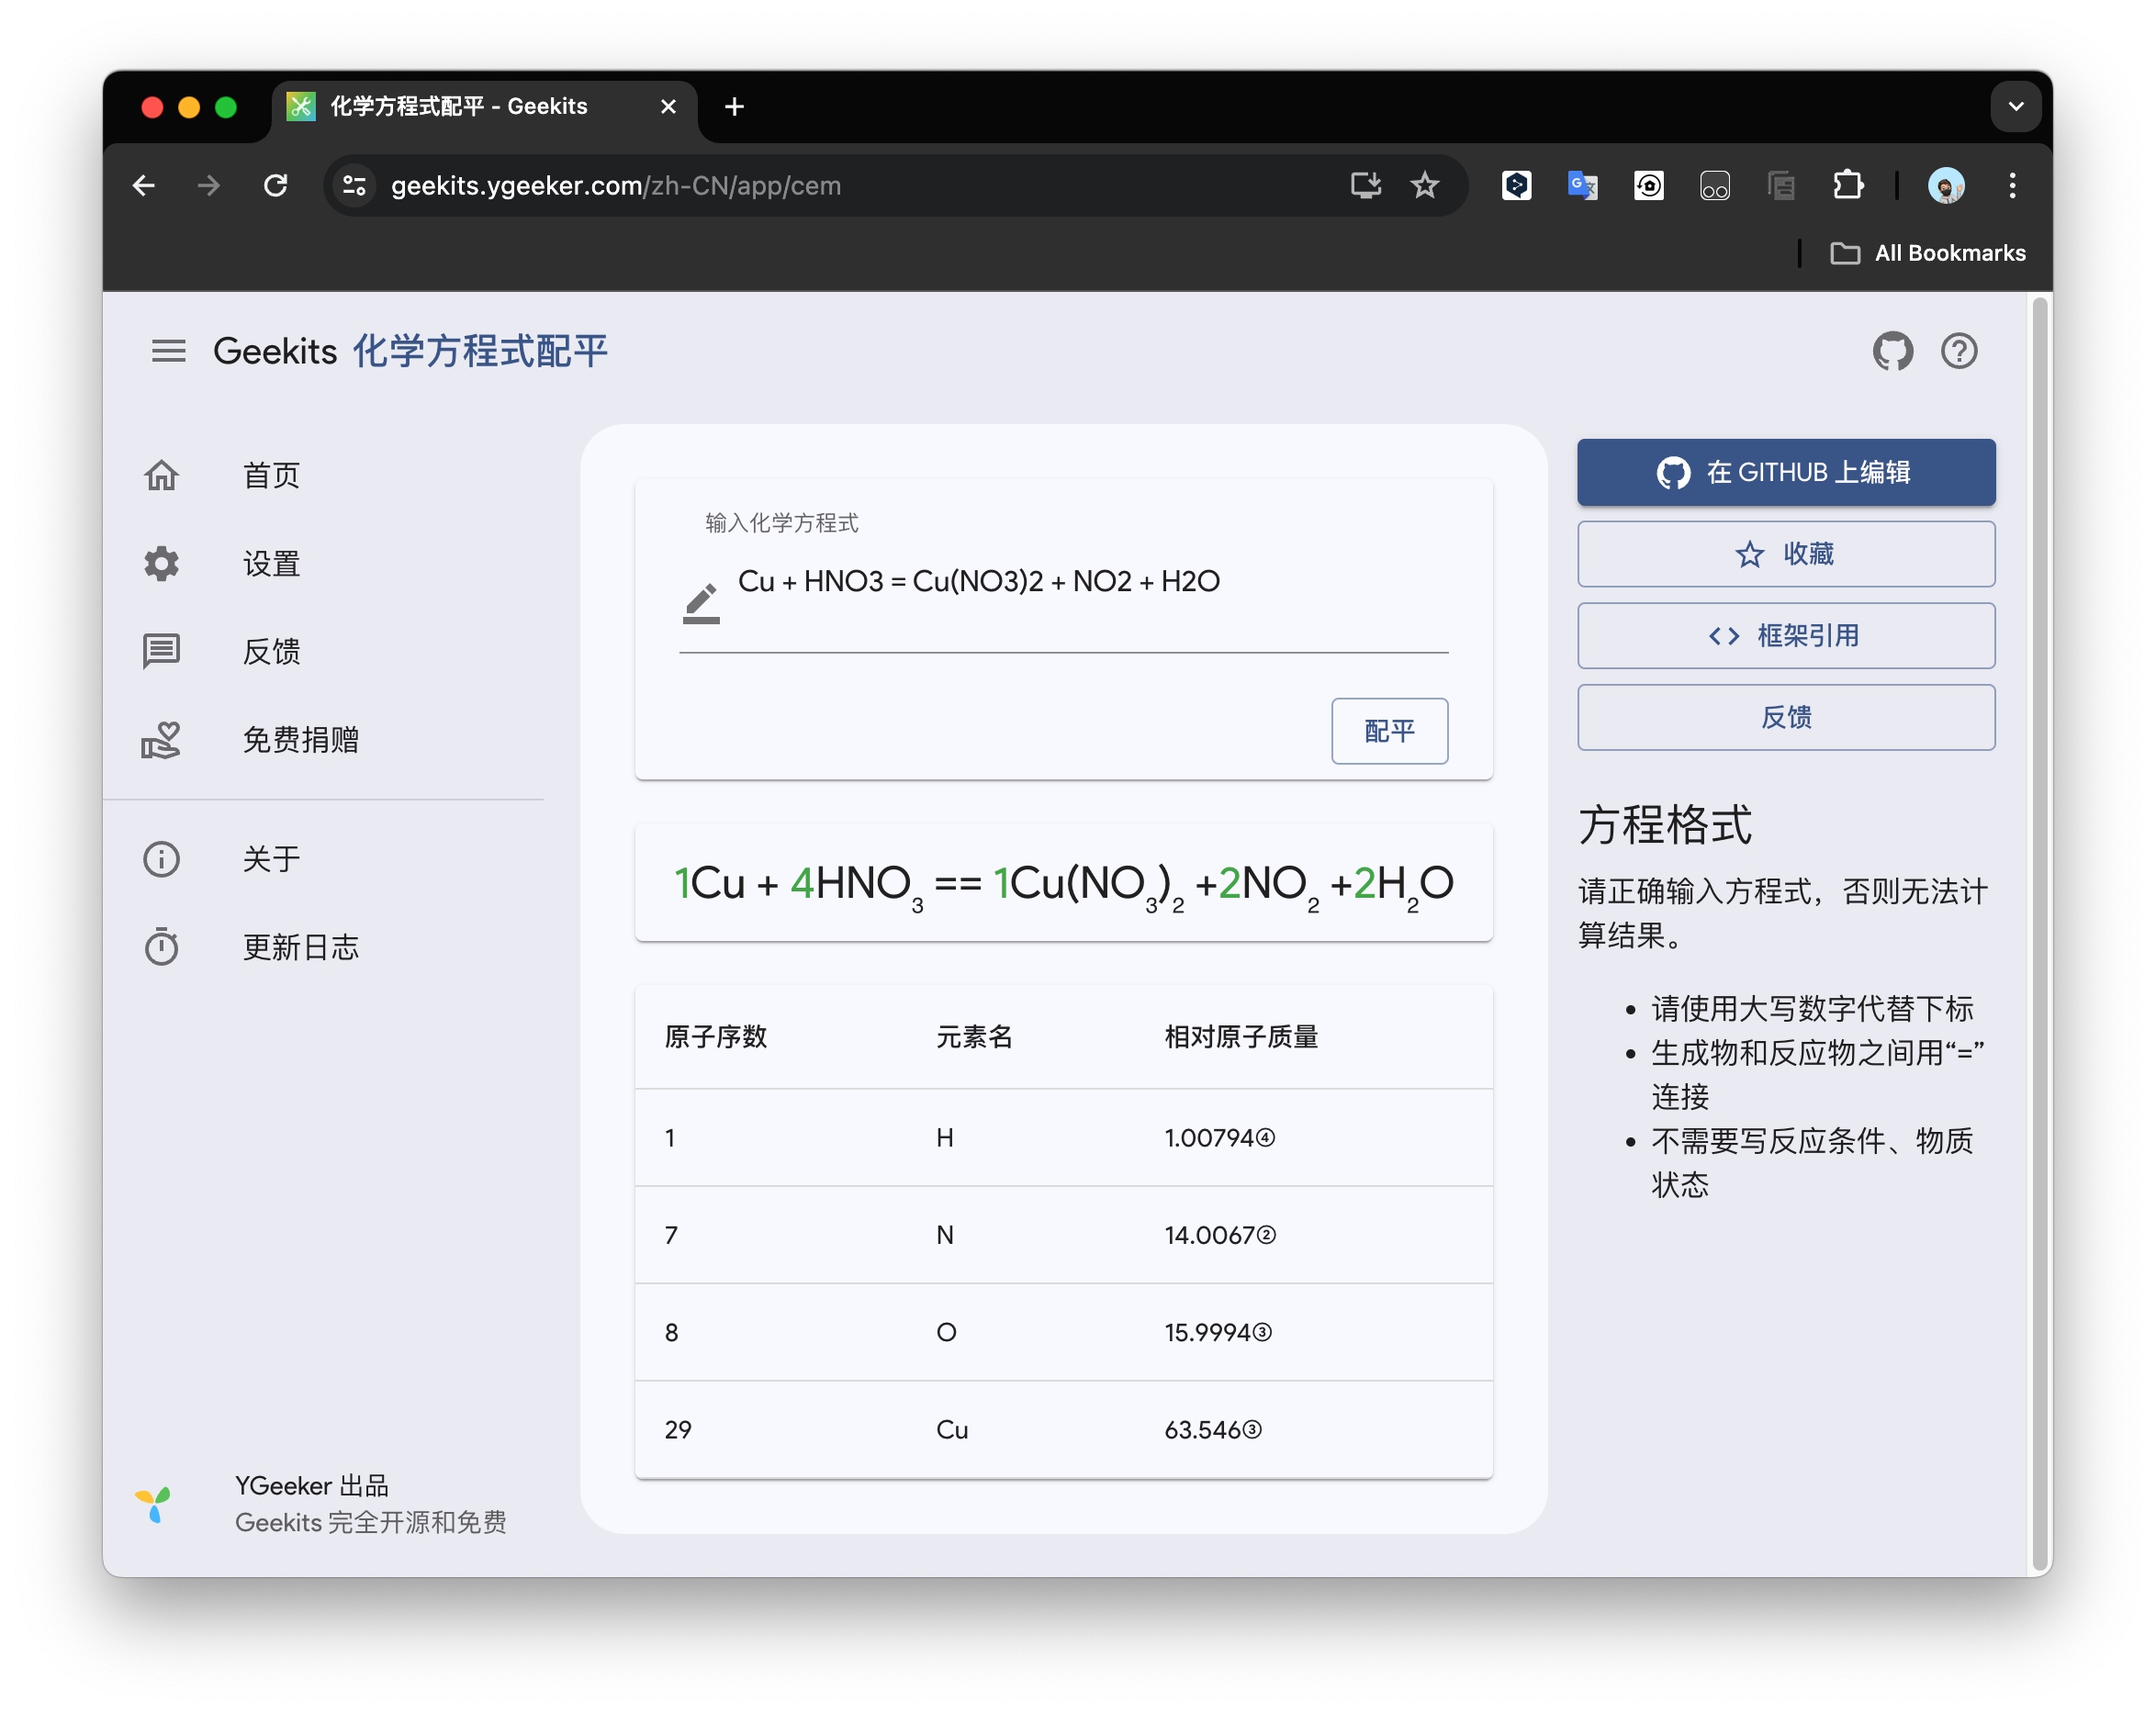Open All Bookmarks folder

click(1927, 253)
